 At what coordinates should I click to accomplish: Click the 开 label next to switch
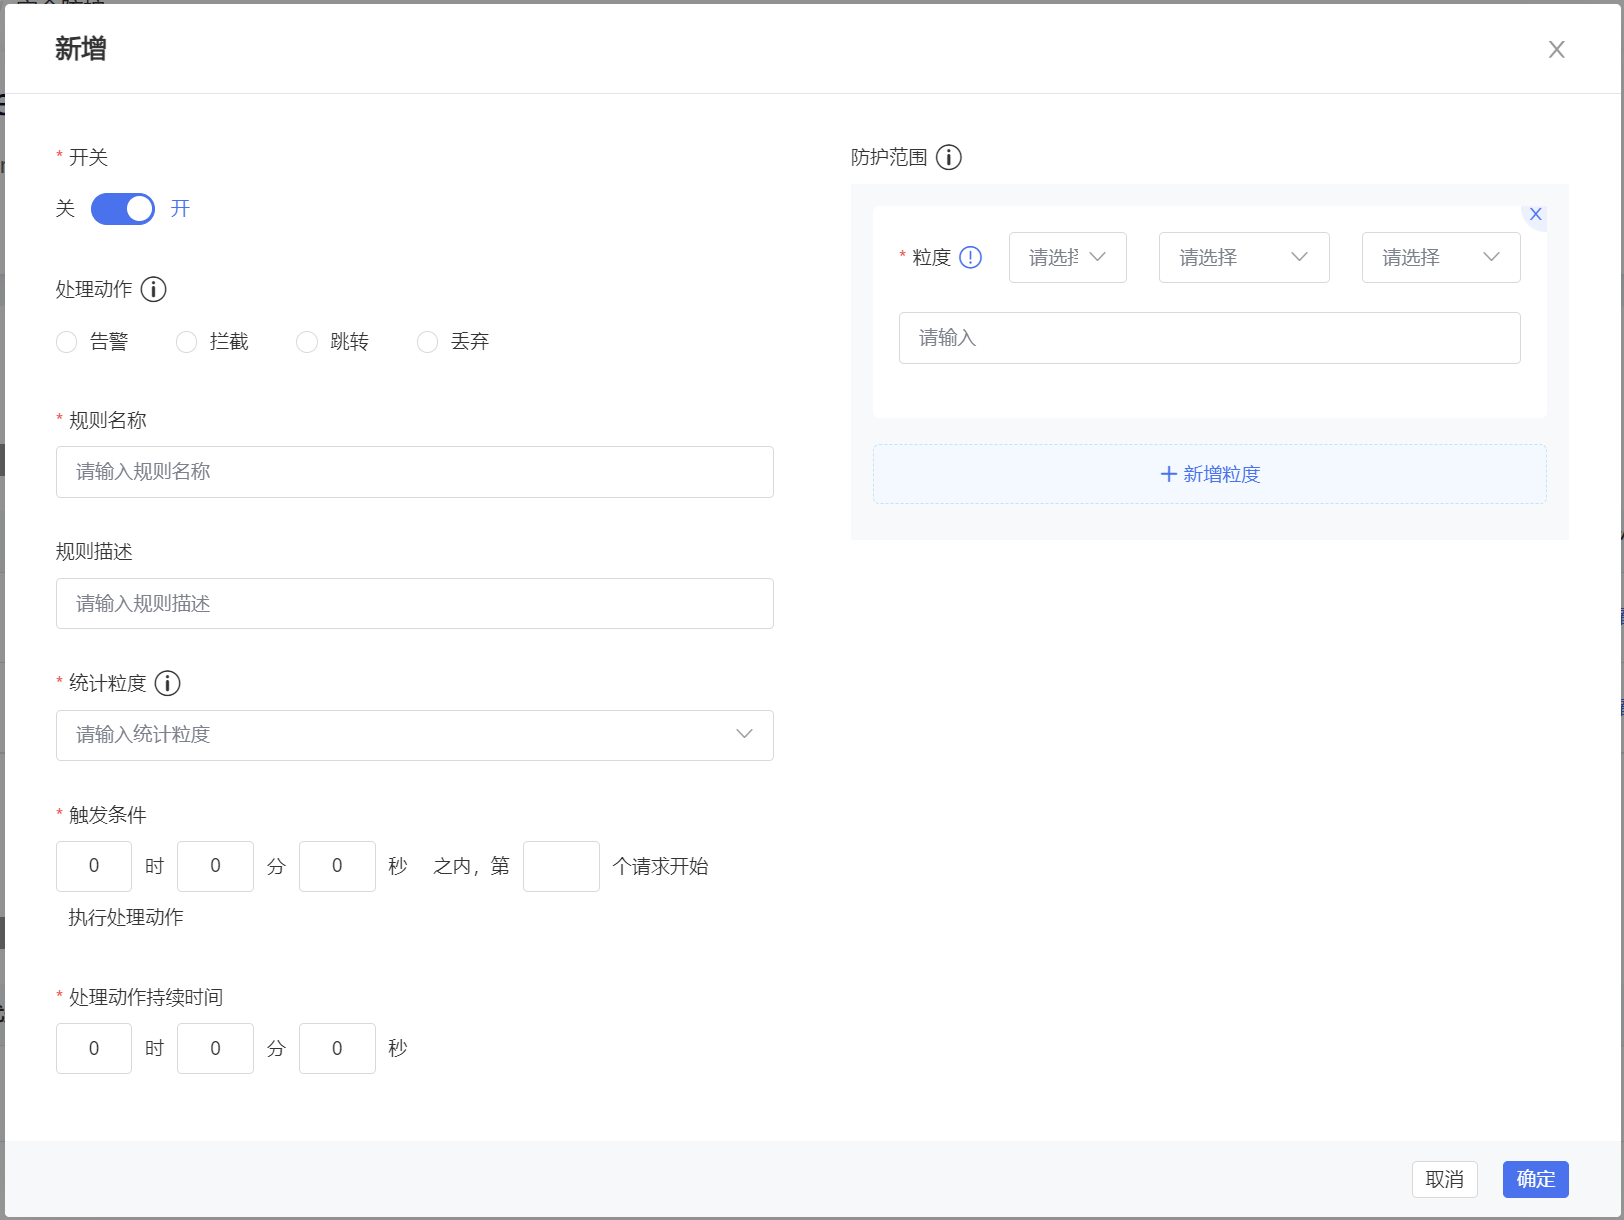[180, 208]
